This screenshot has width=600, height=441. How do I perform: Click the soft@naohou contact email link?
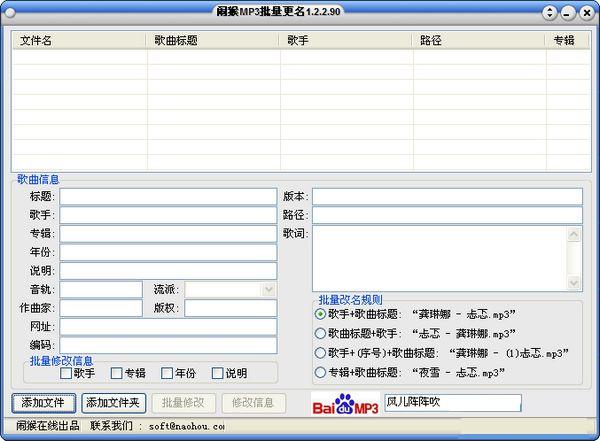[186, 426]
